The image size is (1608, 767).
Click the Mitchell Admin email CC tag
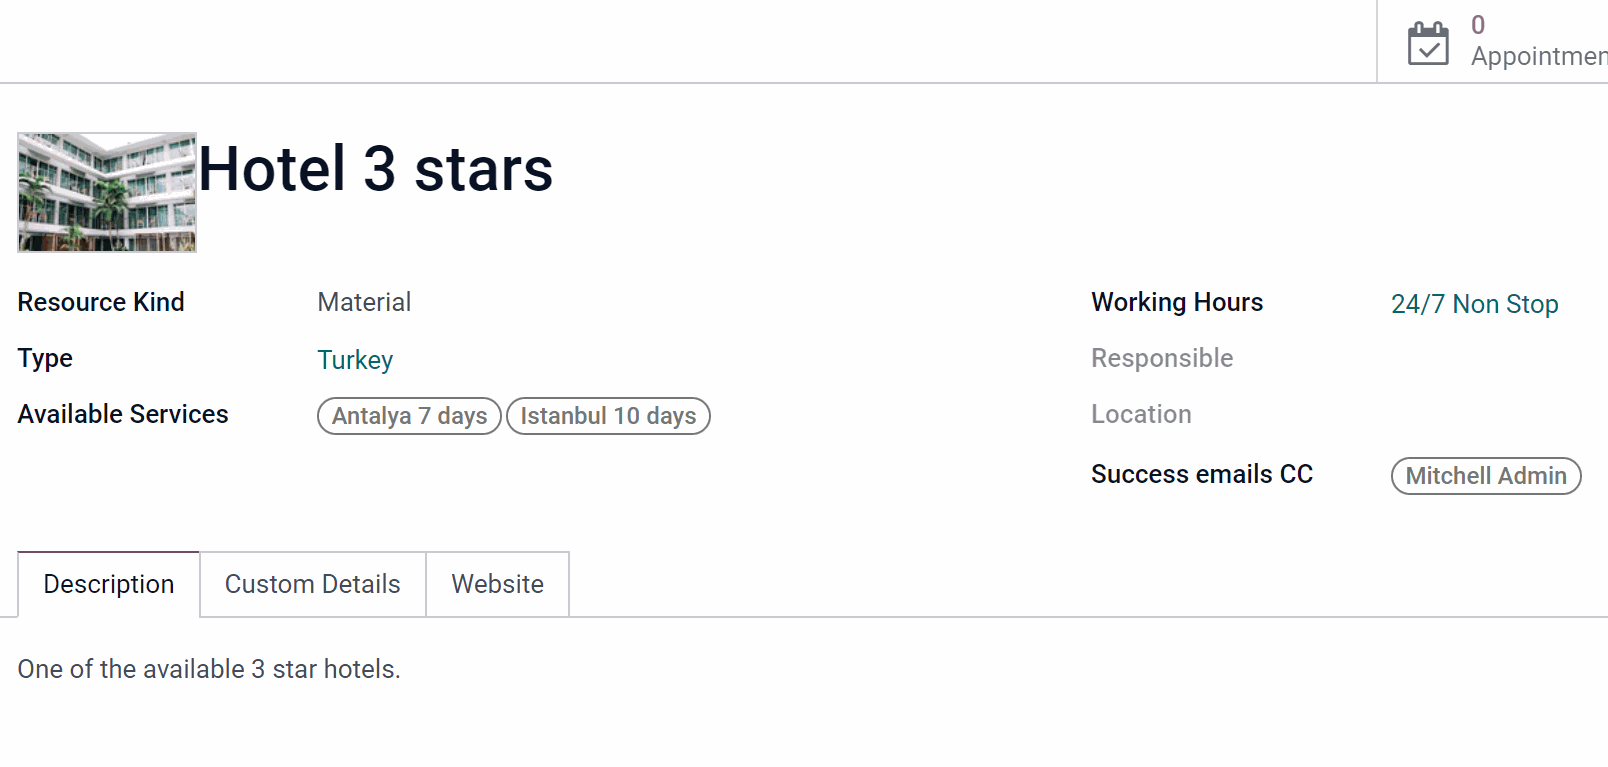click(x=1486, y=476)
